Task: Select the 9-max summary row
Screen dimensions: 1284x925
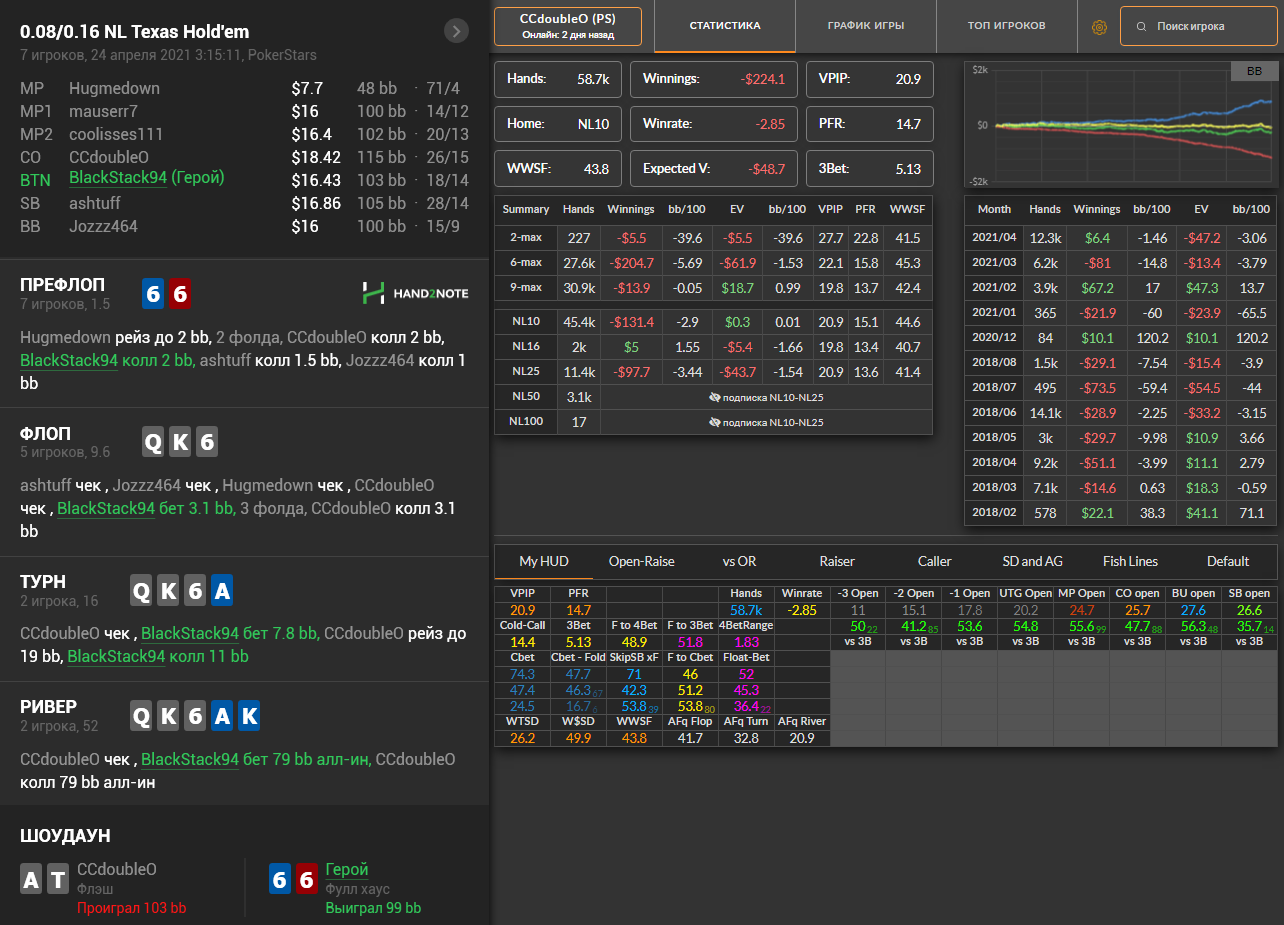Action: [x=714, y=288]
